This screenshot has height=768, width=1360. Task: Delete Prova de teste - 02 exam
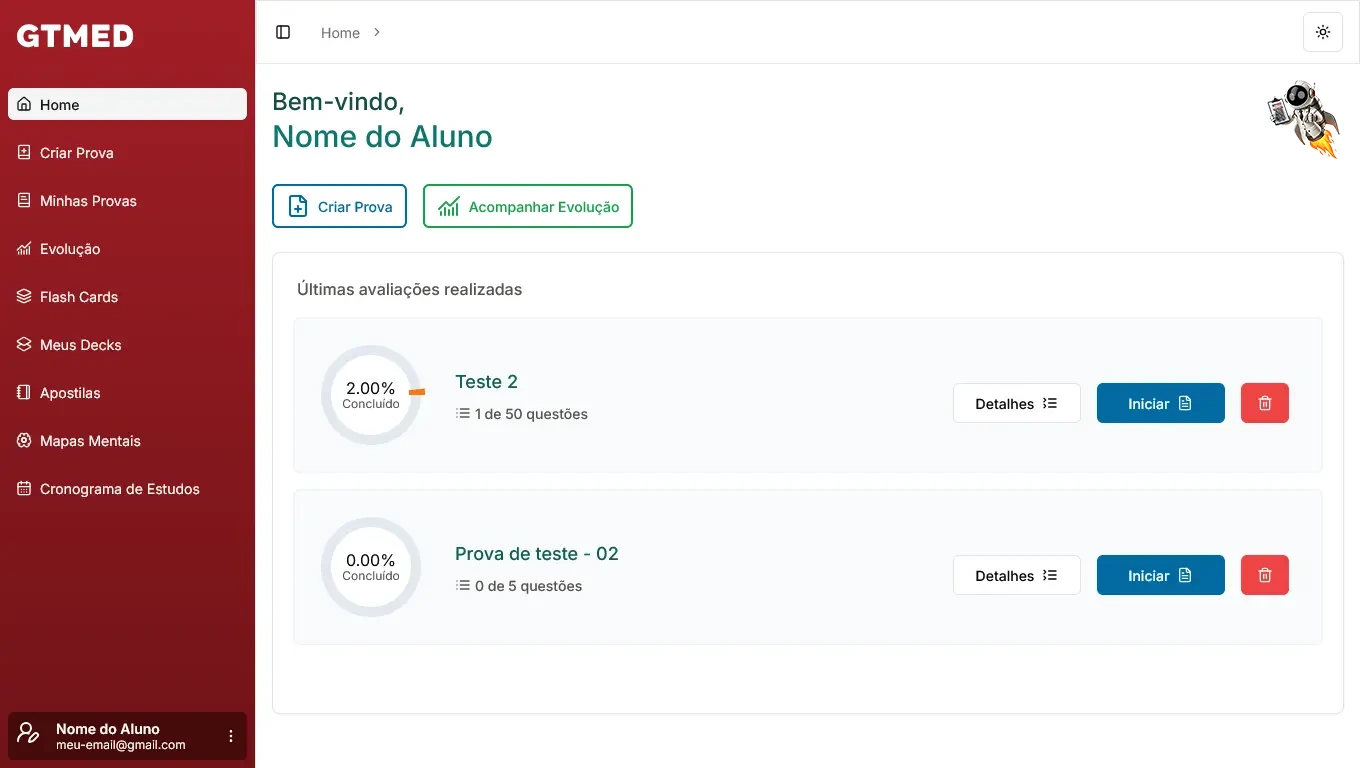[x=1264, y=575]
